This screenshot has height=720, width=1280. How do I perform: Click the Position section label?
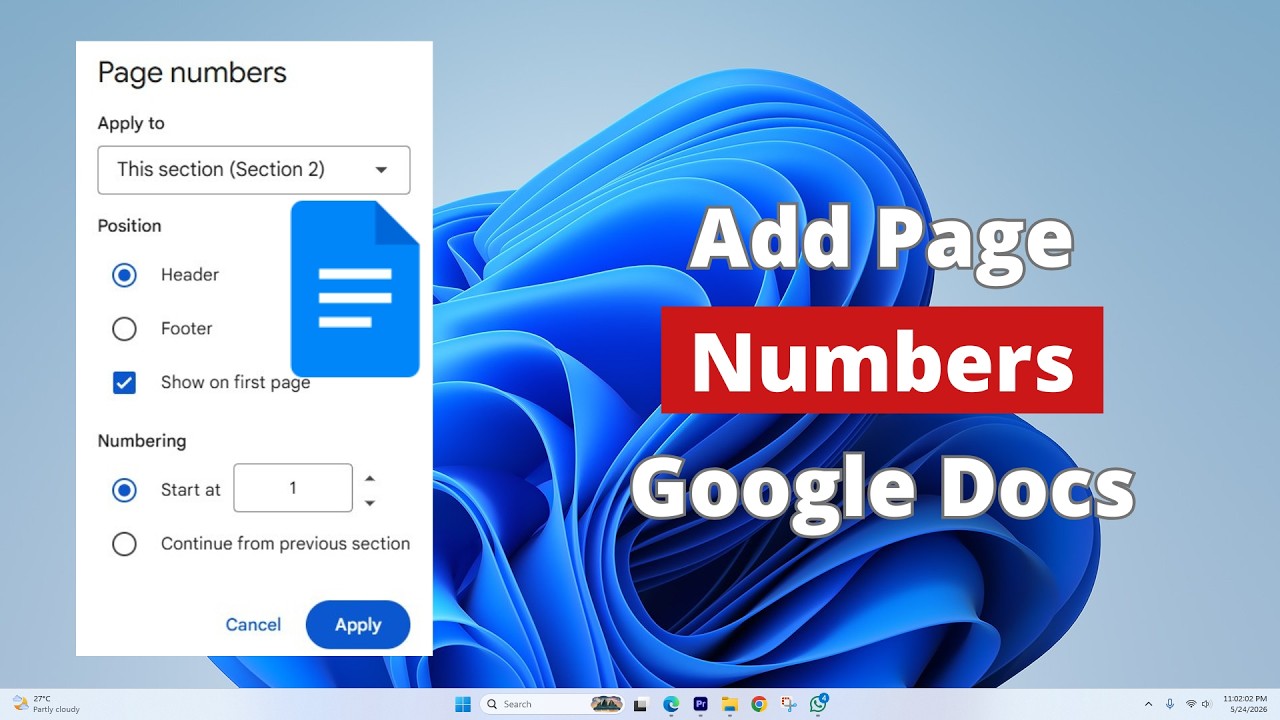129,226
